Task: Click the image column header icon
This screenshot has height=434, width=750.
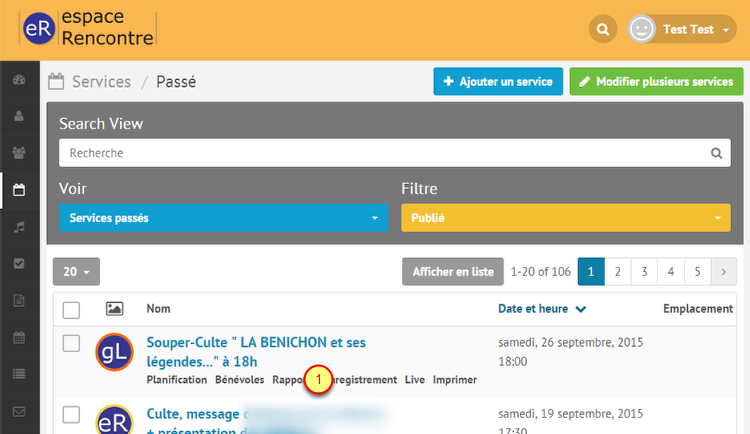Action: point(114,309)
